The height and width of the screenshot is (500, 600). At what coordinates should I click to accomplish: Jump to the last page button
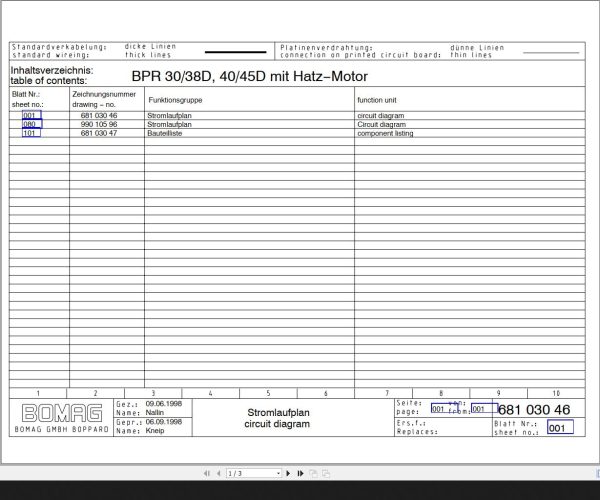300,473
